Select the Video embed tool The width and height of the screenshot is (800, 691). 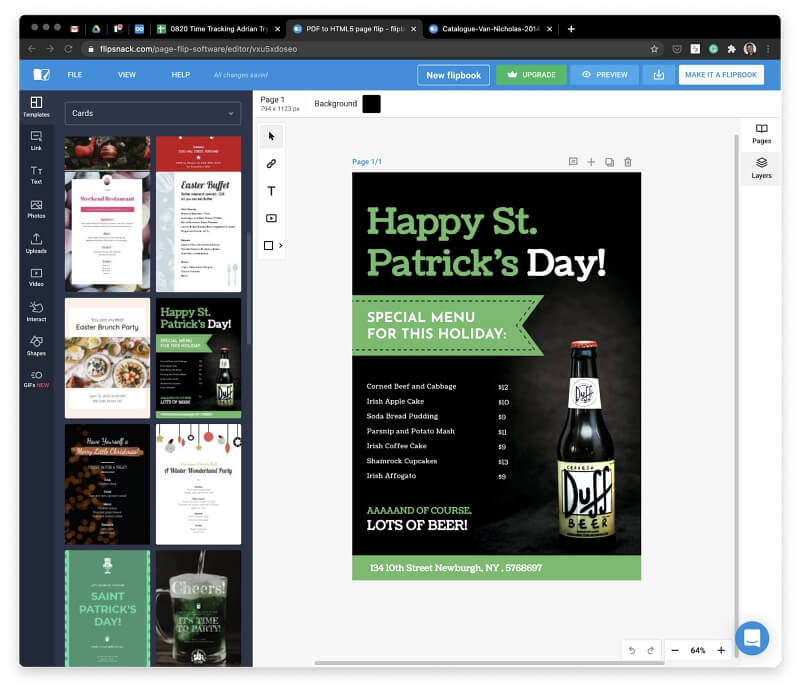271,217
